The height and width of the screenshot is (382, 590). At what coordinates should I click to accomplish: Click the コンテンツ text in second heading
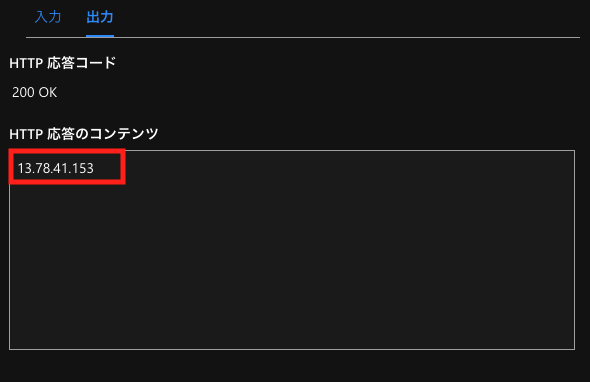124,134
